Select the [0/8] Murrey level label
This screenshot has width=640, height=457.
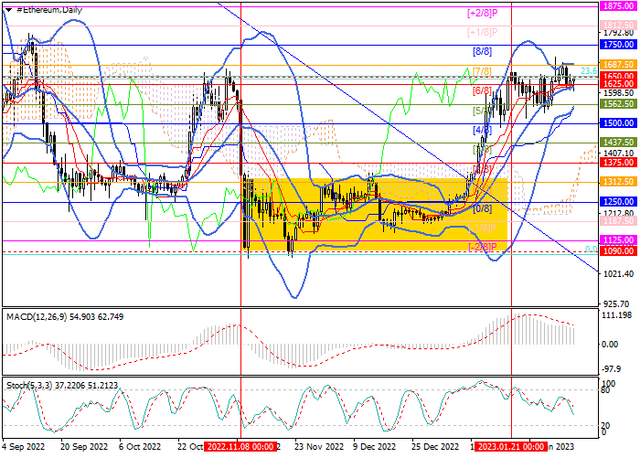click(481, 209)
